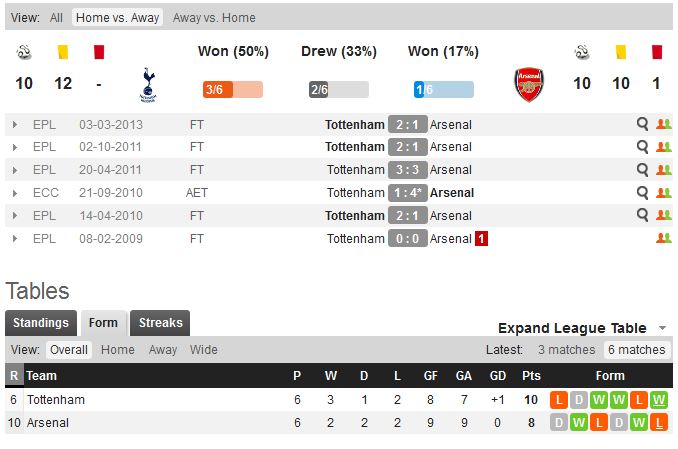Select the All view filter
678x449 pixels.
click(x=56, y=18)
